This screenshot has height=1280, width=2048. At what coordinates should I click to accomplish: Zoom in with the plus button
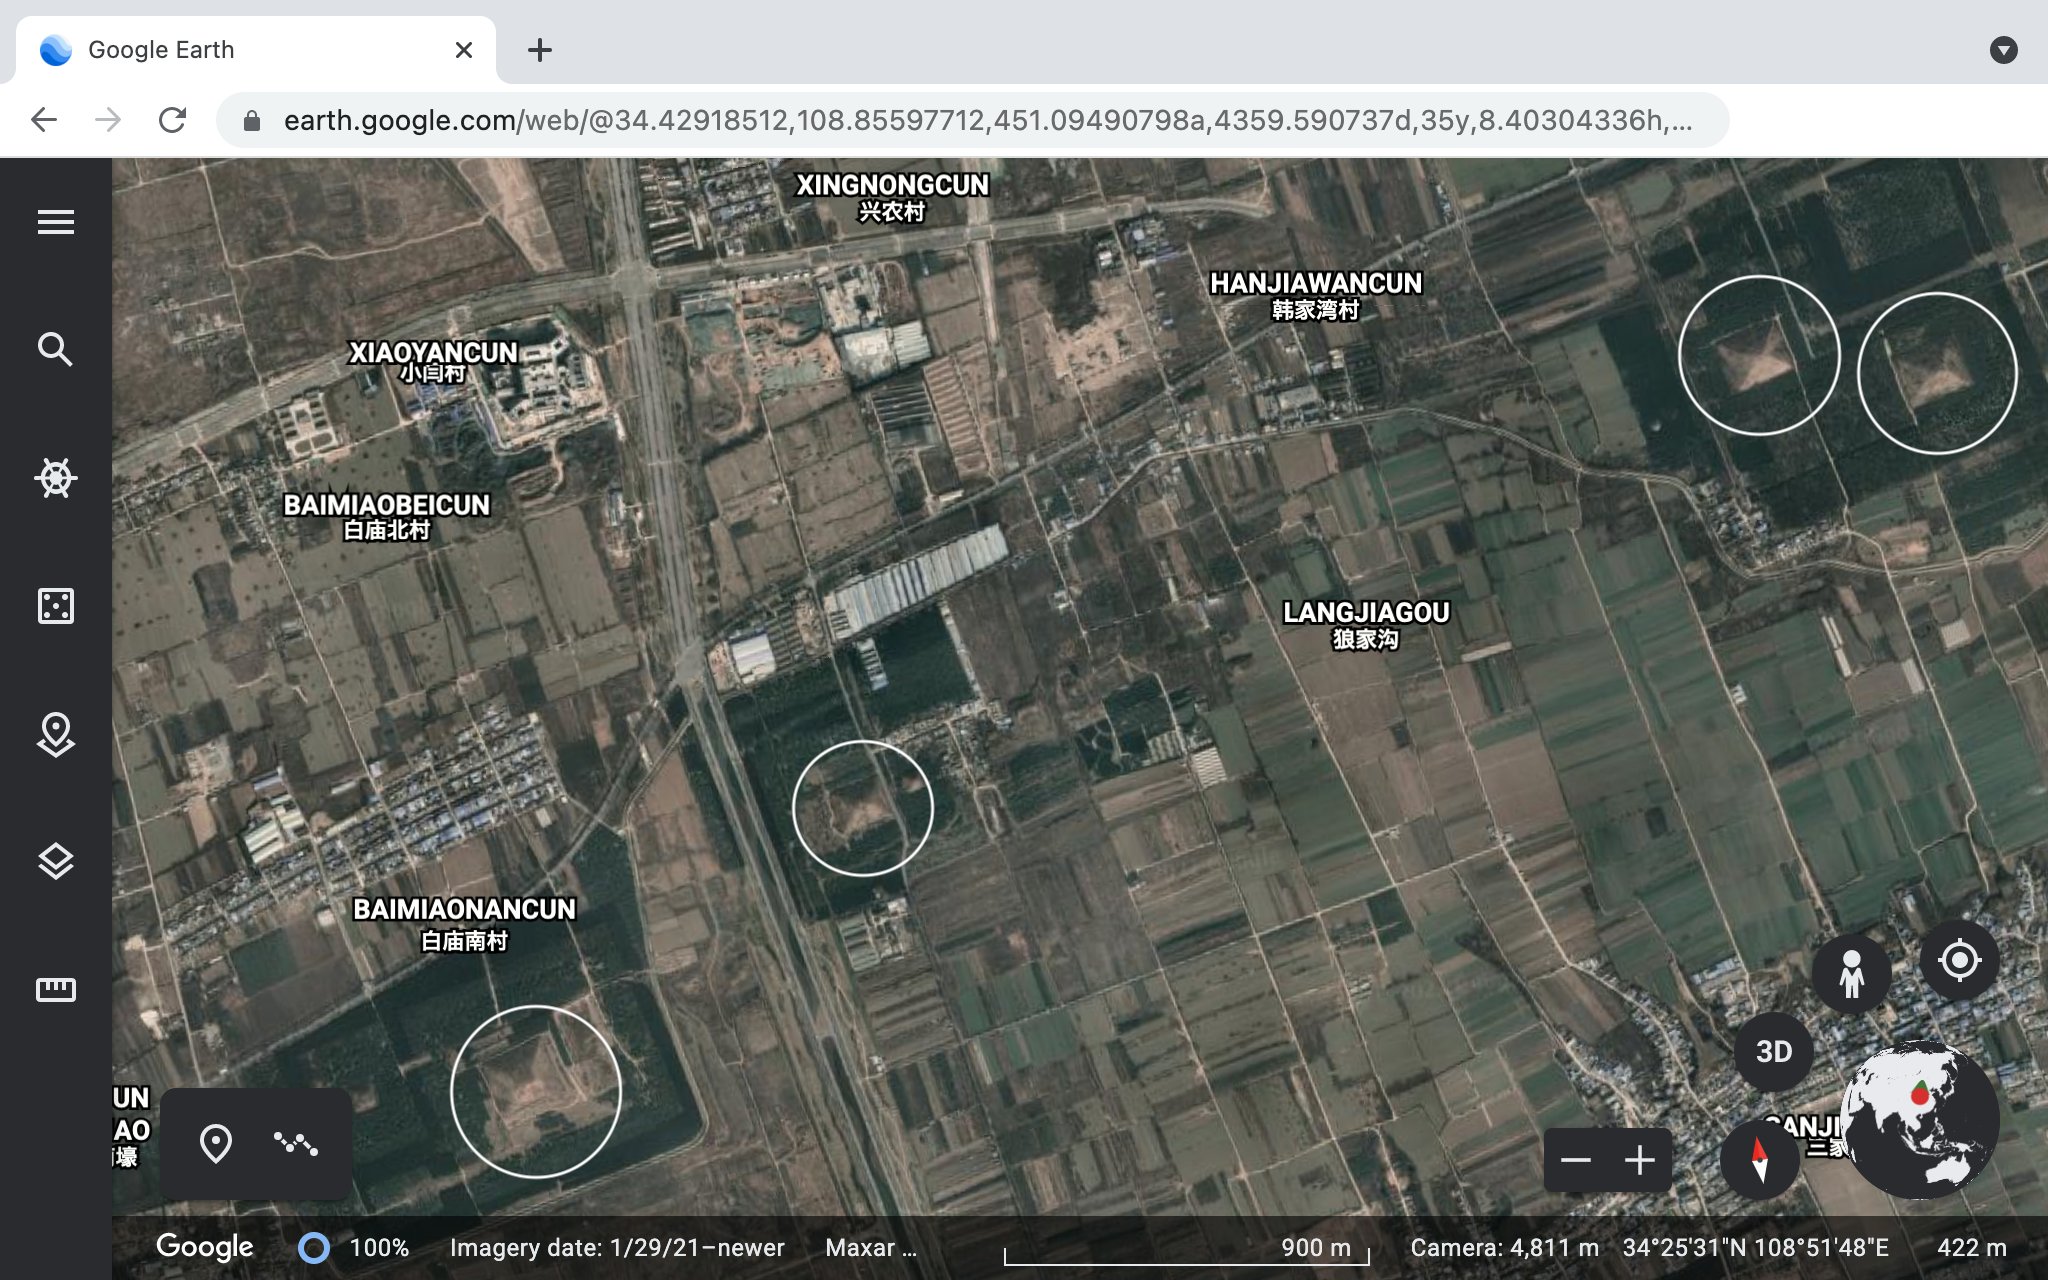(1640, 1160)
